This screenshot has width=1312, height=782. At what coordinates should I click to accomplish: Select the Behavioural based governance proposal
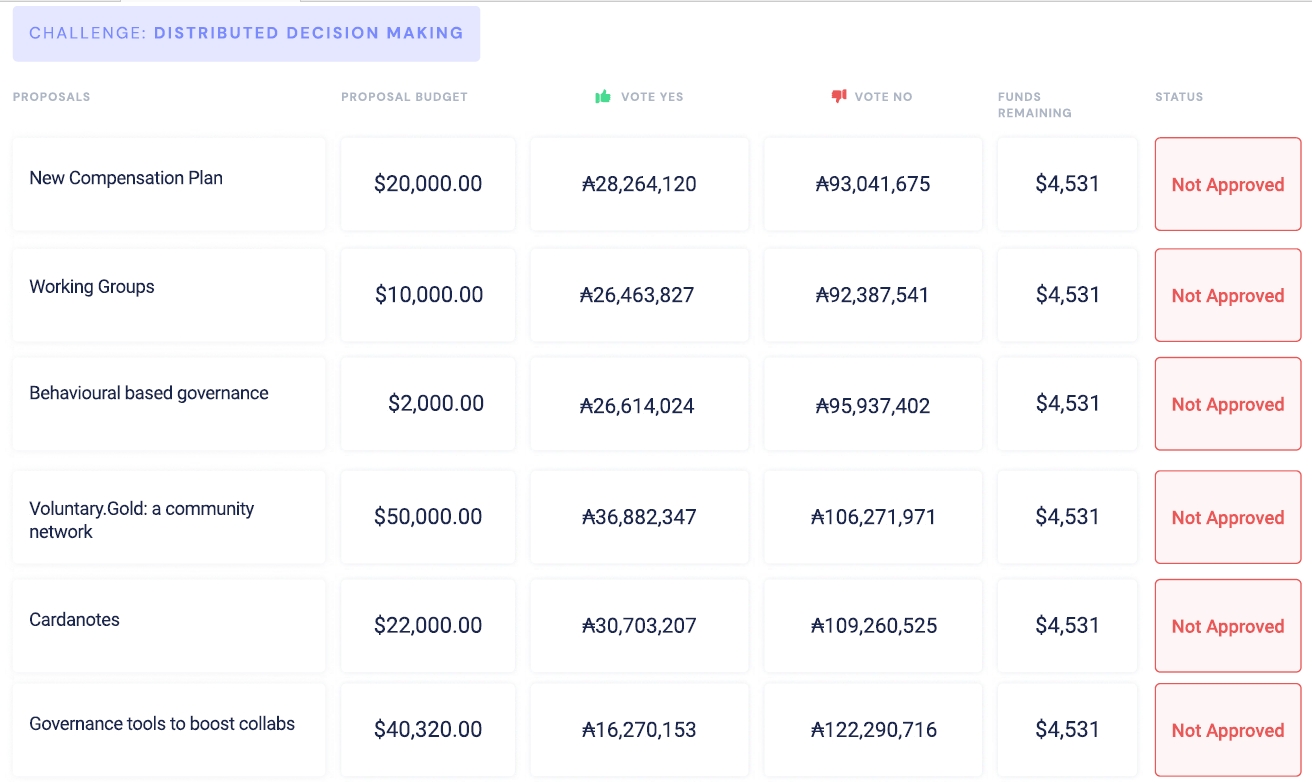pos(149,393)
